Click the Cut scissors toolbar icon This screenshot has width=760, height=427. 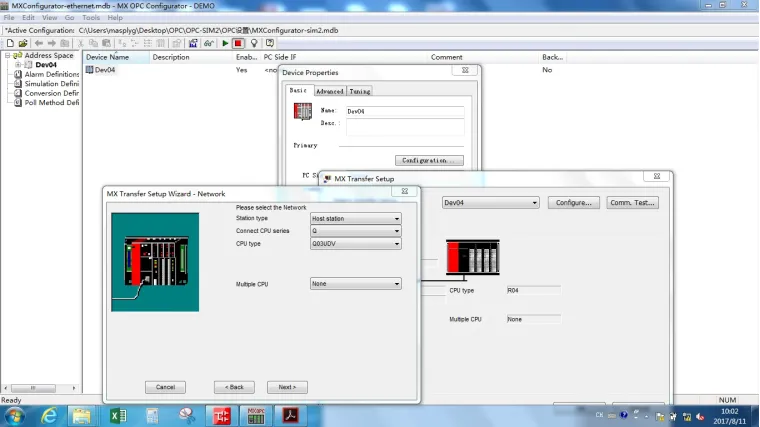tap(80, 43)
